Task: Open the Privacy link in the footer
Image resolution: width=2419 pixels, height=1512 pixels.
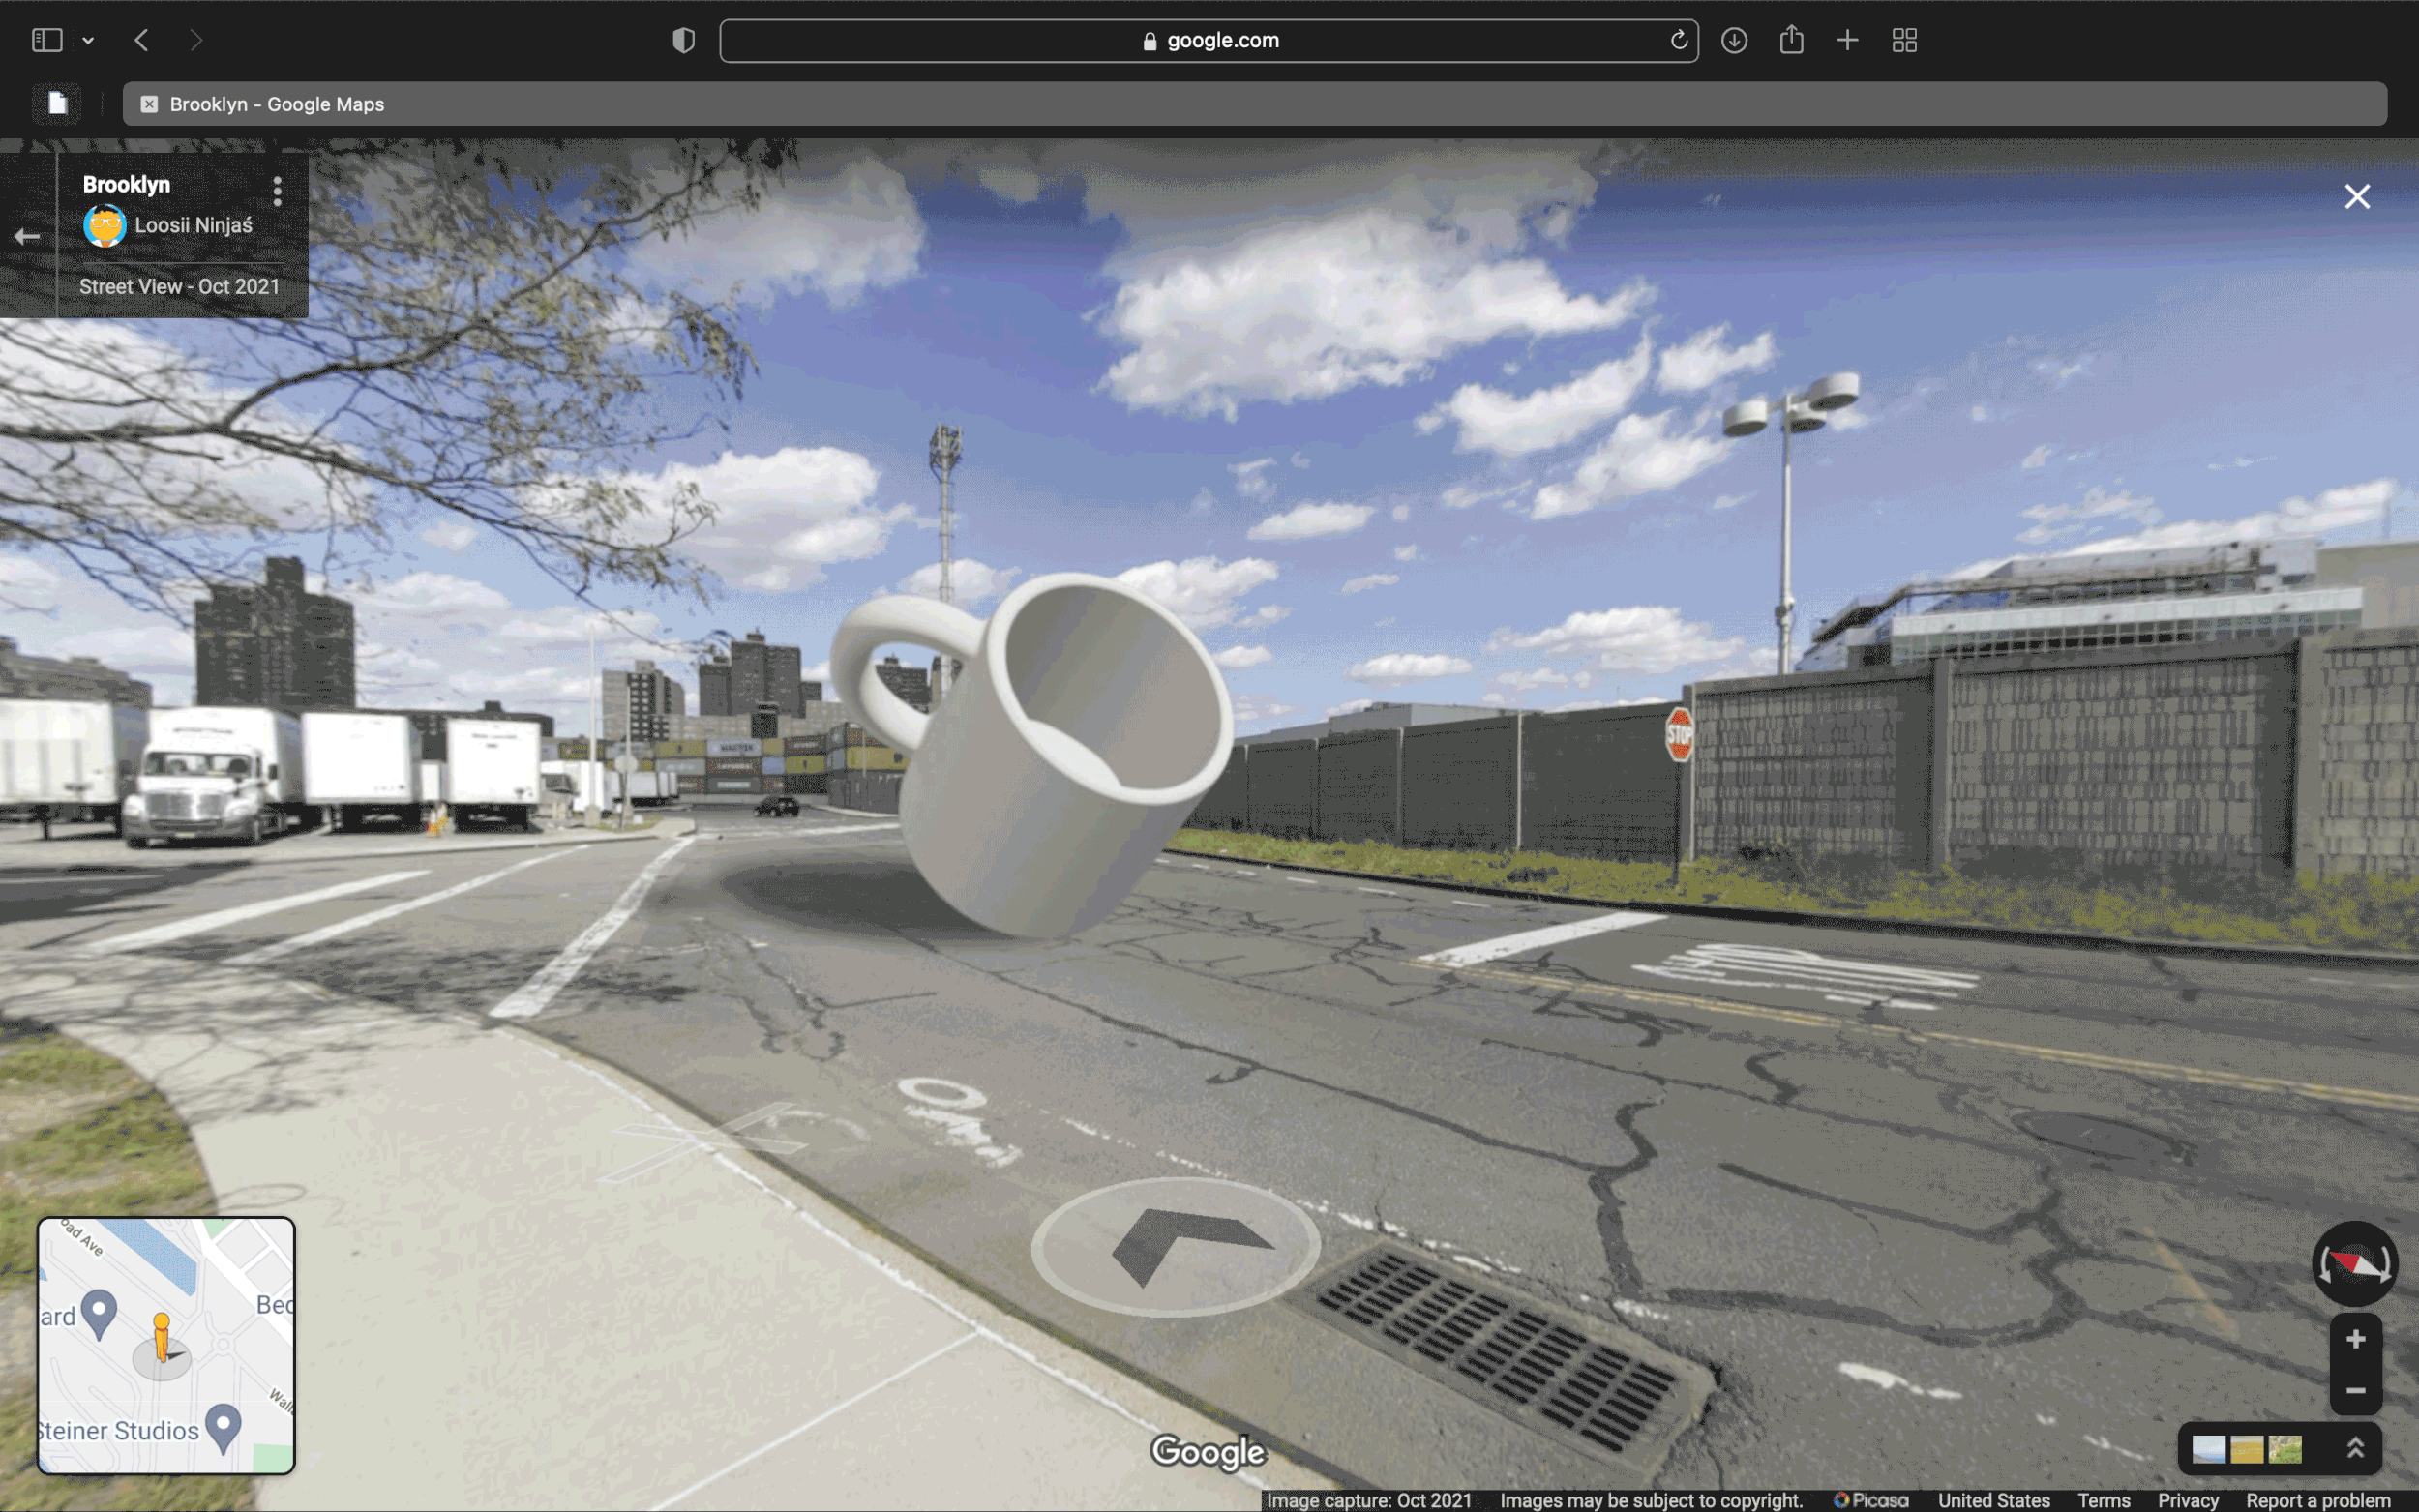Action: [x=2187, y=1500]
